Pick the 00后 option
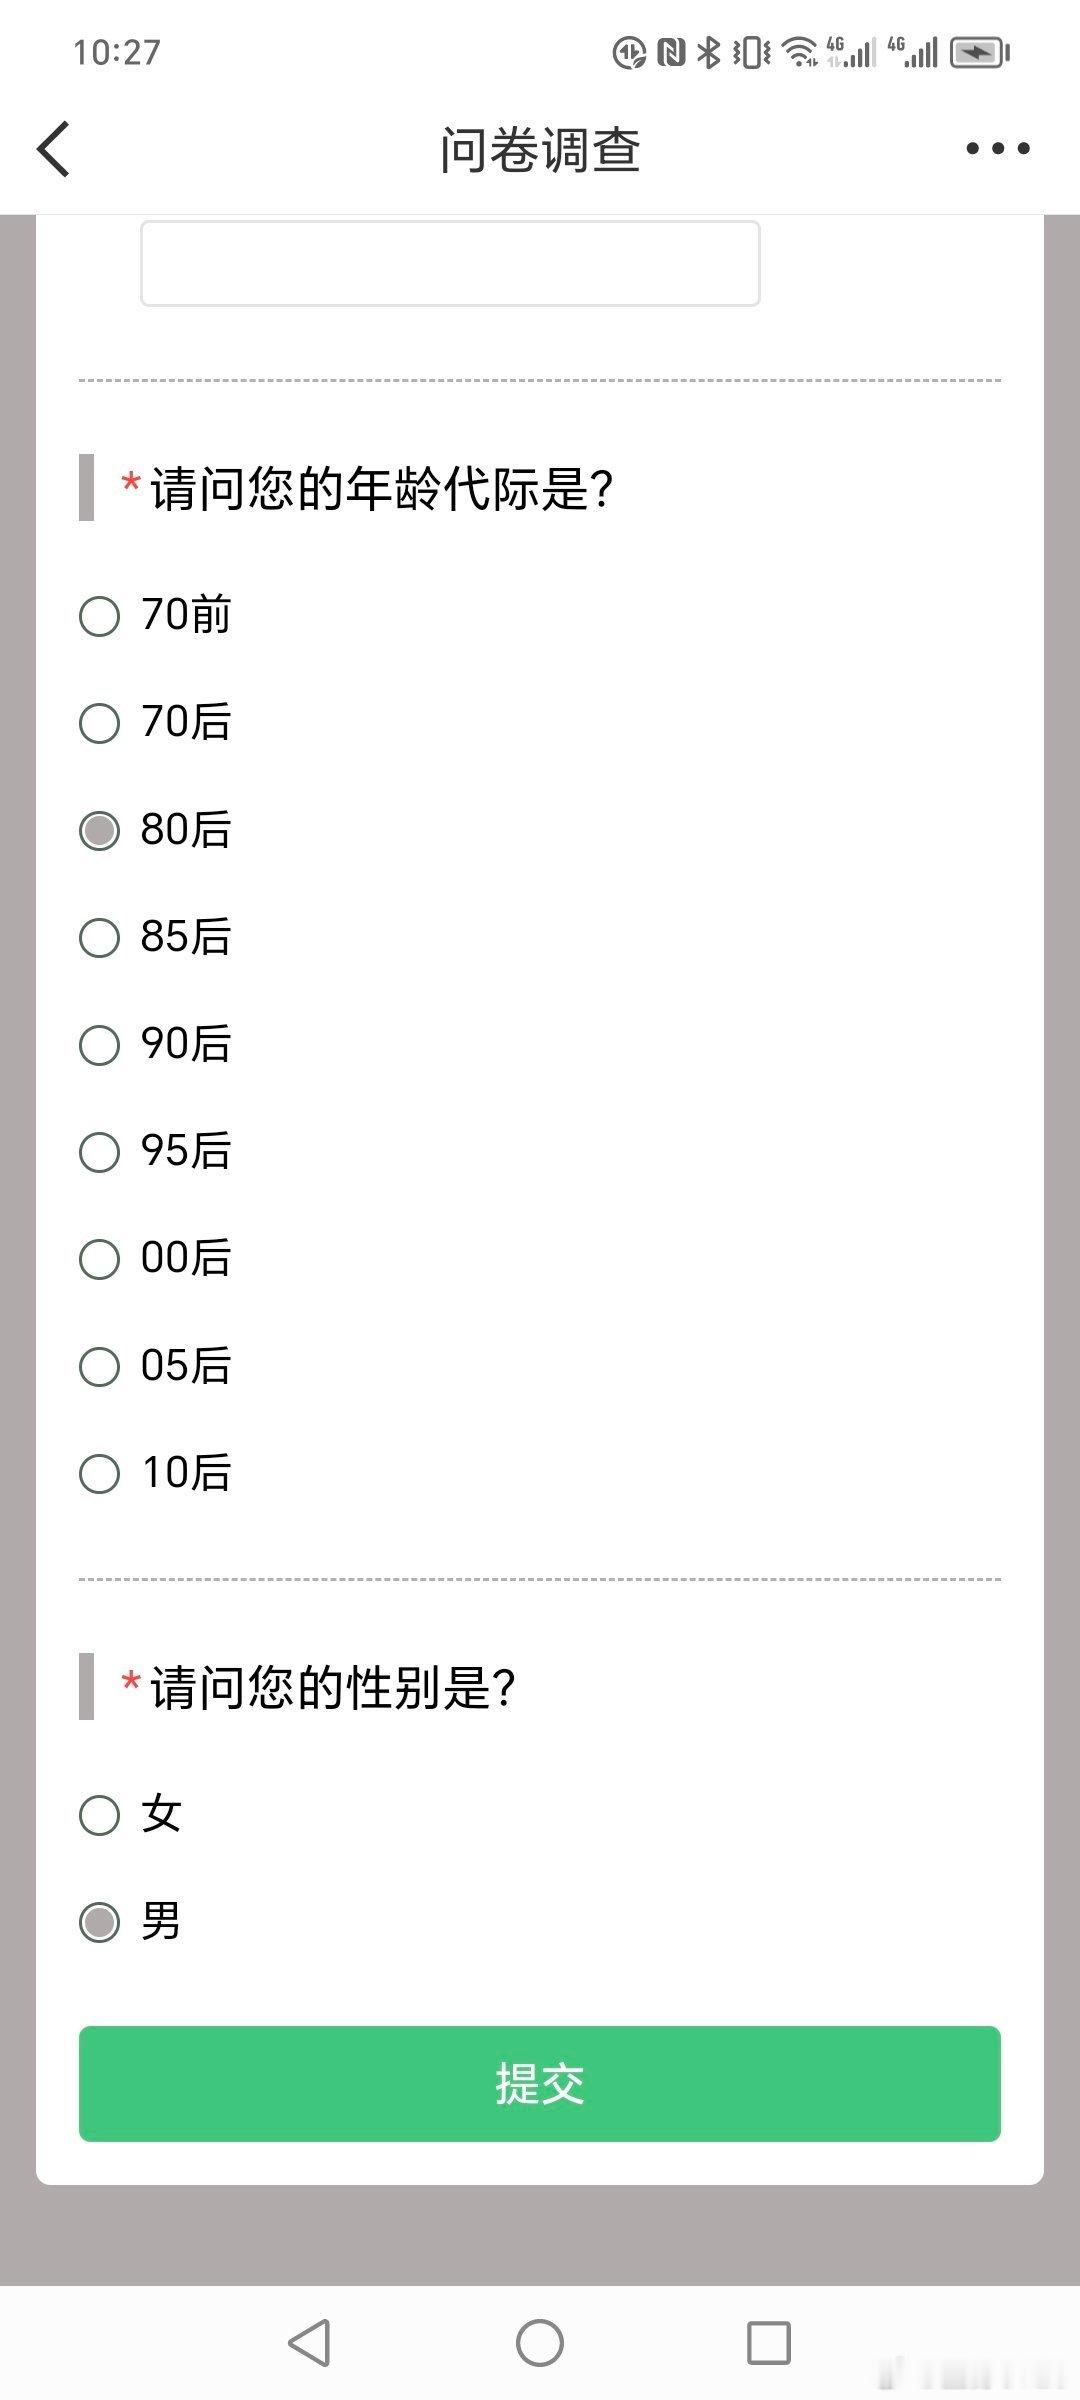This screenshot has width=1080, height=2400. [156, 1258]
